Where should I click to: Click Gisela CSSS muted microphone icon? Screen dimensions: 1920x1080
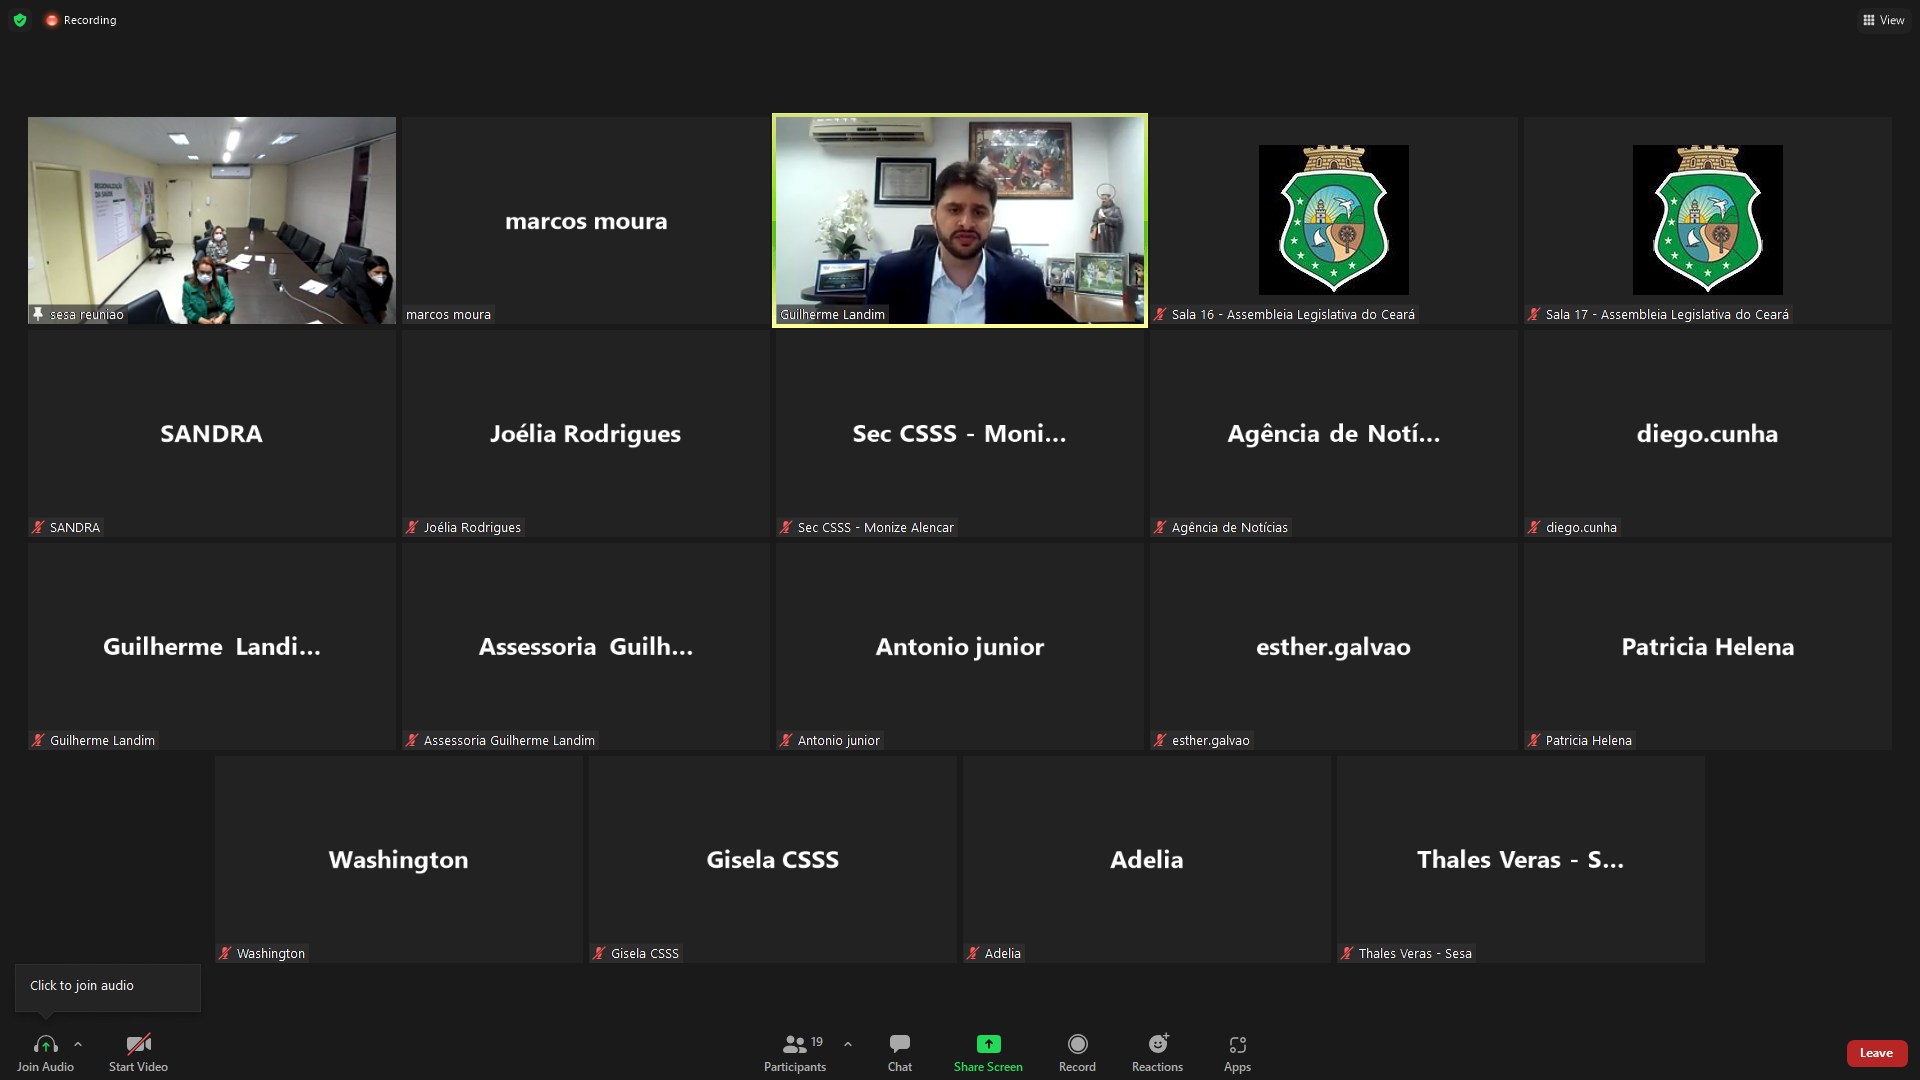coord(599,954)
